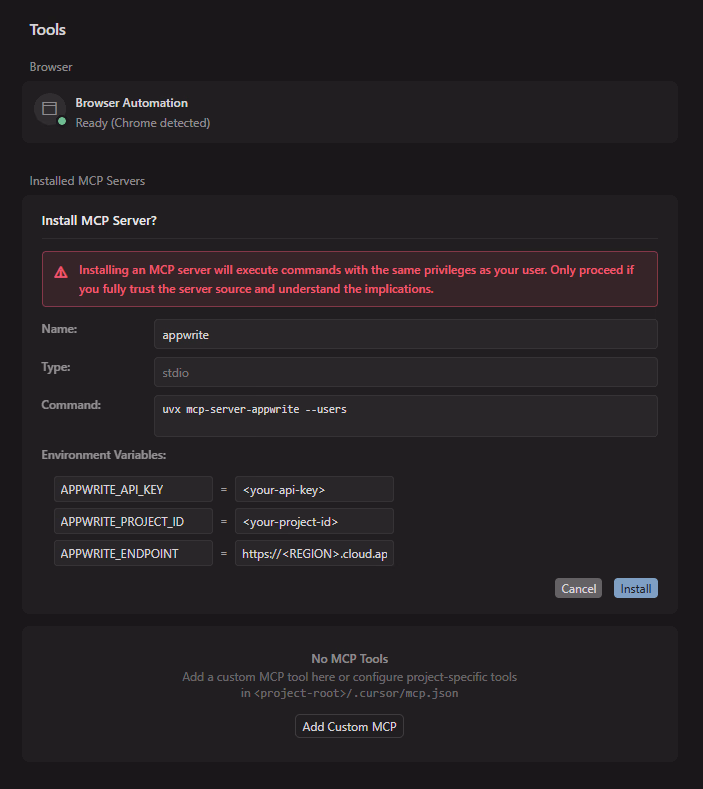Click the Type field showing stdio
This screenshot has height=789, width=703.
pyautogui.click(x=406, y=372)
